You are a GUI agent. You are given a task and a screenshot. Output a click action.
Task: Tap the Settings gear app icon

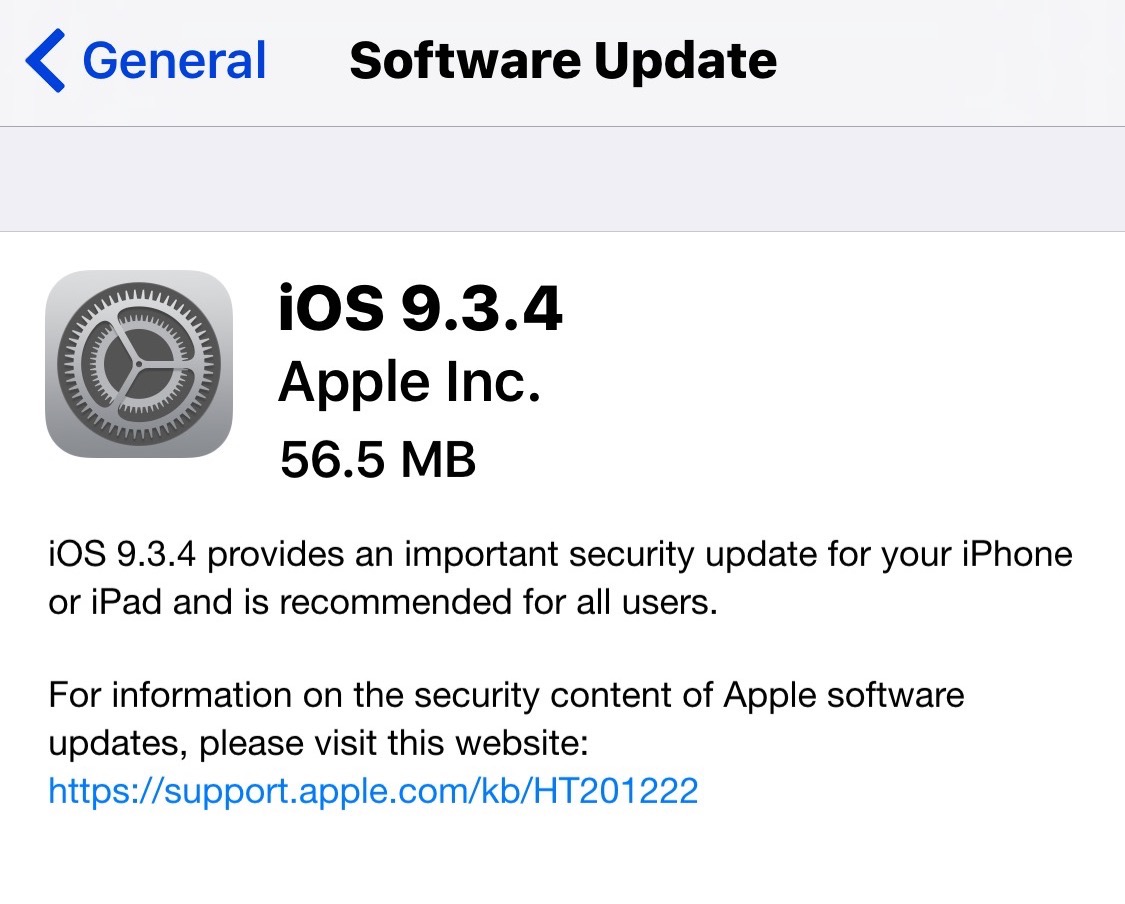[139, 364]
